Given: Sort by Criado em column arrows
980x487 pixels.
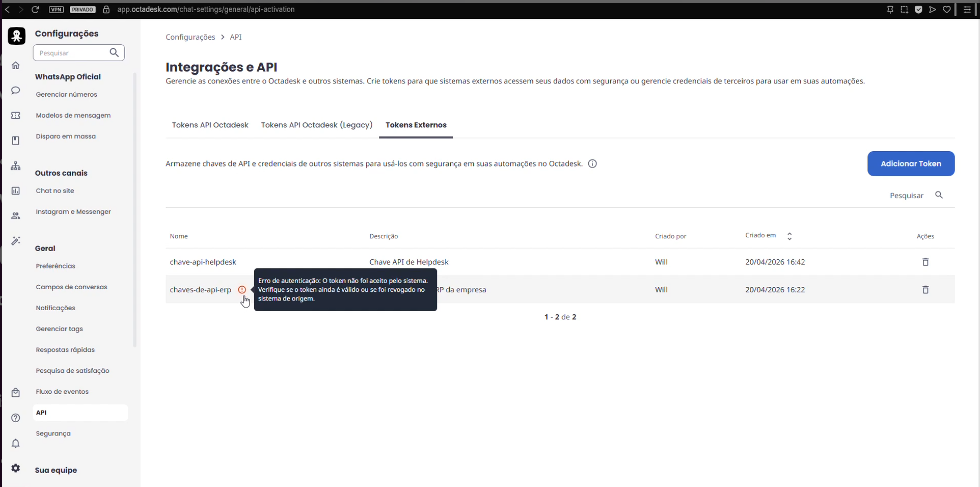Looking at the screenshot, I should (789, 236).
